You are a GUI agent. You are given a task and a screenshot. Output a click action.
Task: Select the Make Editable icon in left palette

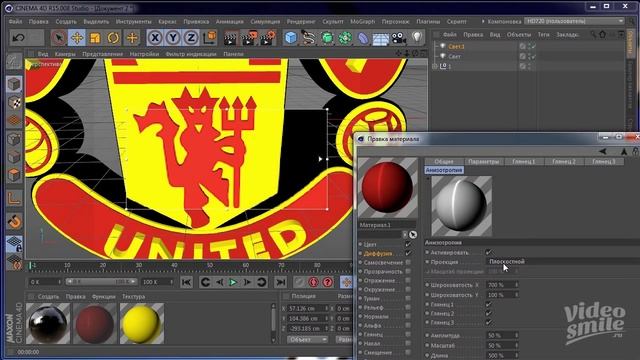point(14,62)
